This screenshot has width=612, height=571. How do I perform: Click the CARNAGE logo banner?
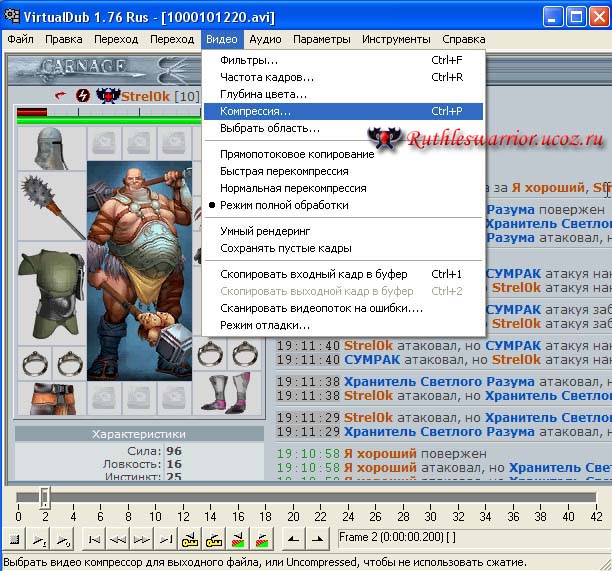[x=83, y=66]
